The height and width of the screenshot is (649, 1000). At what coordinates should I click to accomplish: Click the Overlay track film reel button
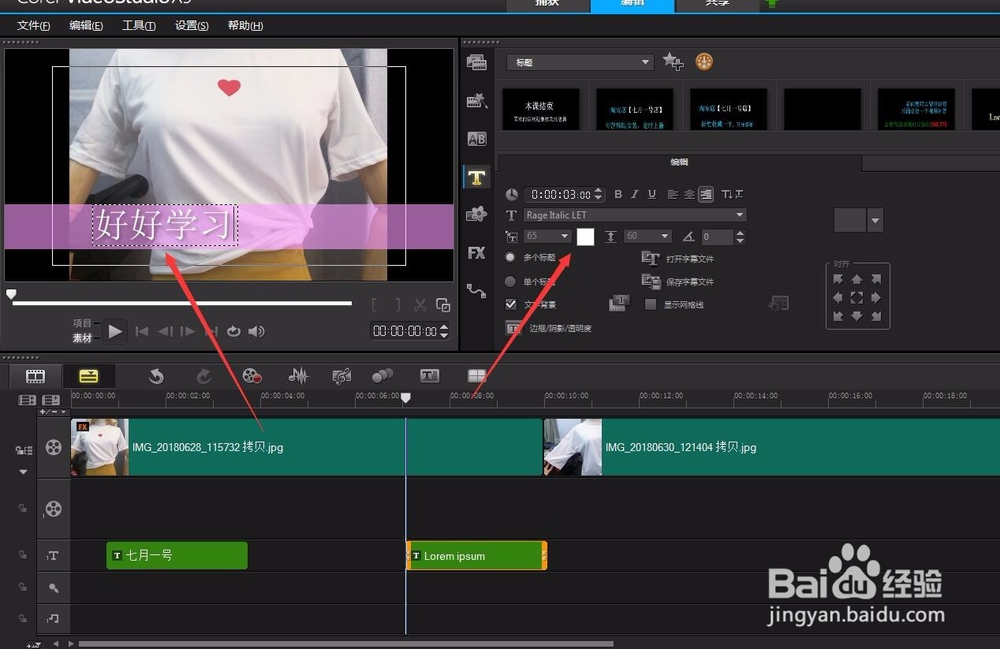click(54, 509)
